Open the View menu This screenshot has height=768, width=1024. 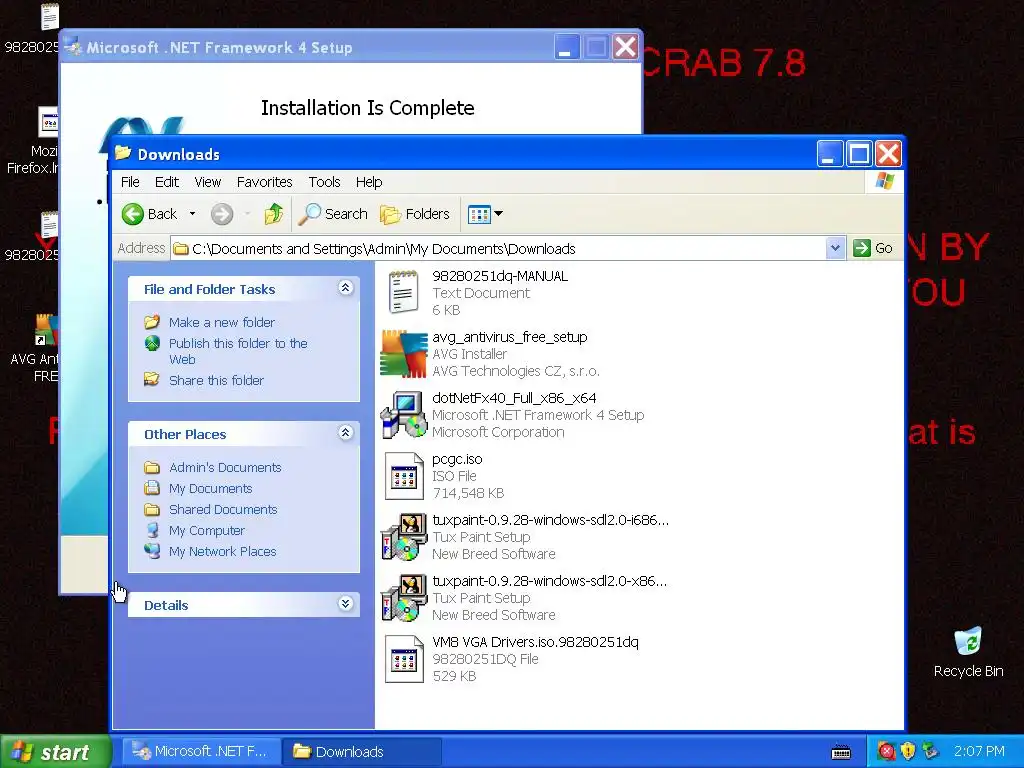pos(208,182)
